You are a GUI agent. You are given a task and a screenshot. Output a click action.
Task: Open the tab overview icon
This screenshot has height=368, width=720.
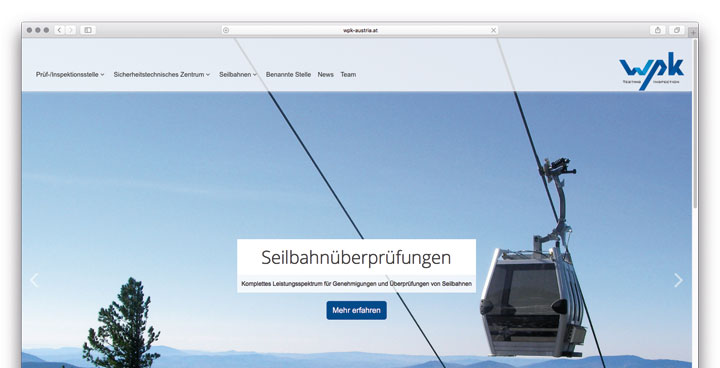[677, 30]
